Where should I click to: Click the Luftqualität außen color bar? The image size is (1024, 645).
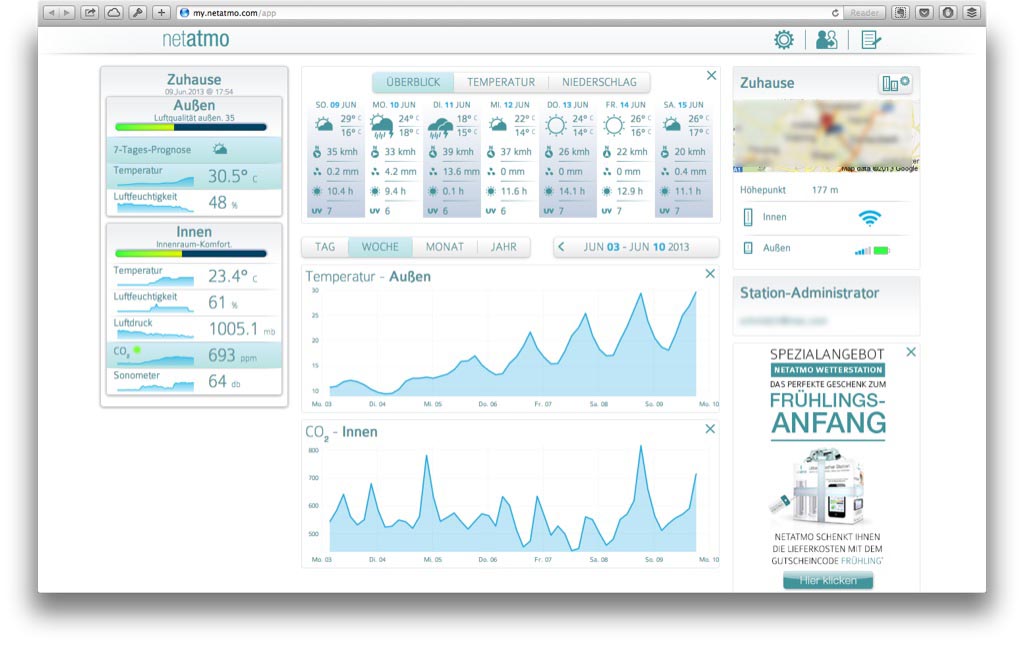click(x=191, y=127)
